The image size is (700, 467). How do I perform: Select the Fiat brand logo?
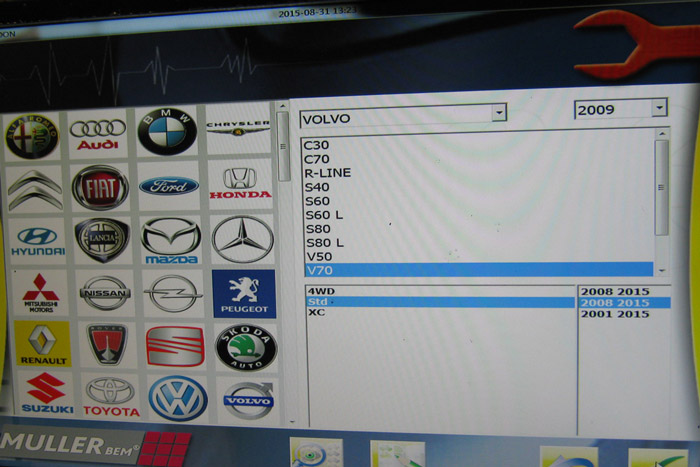[100, 188]
